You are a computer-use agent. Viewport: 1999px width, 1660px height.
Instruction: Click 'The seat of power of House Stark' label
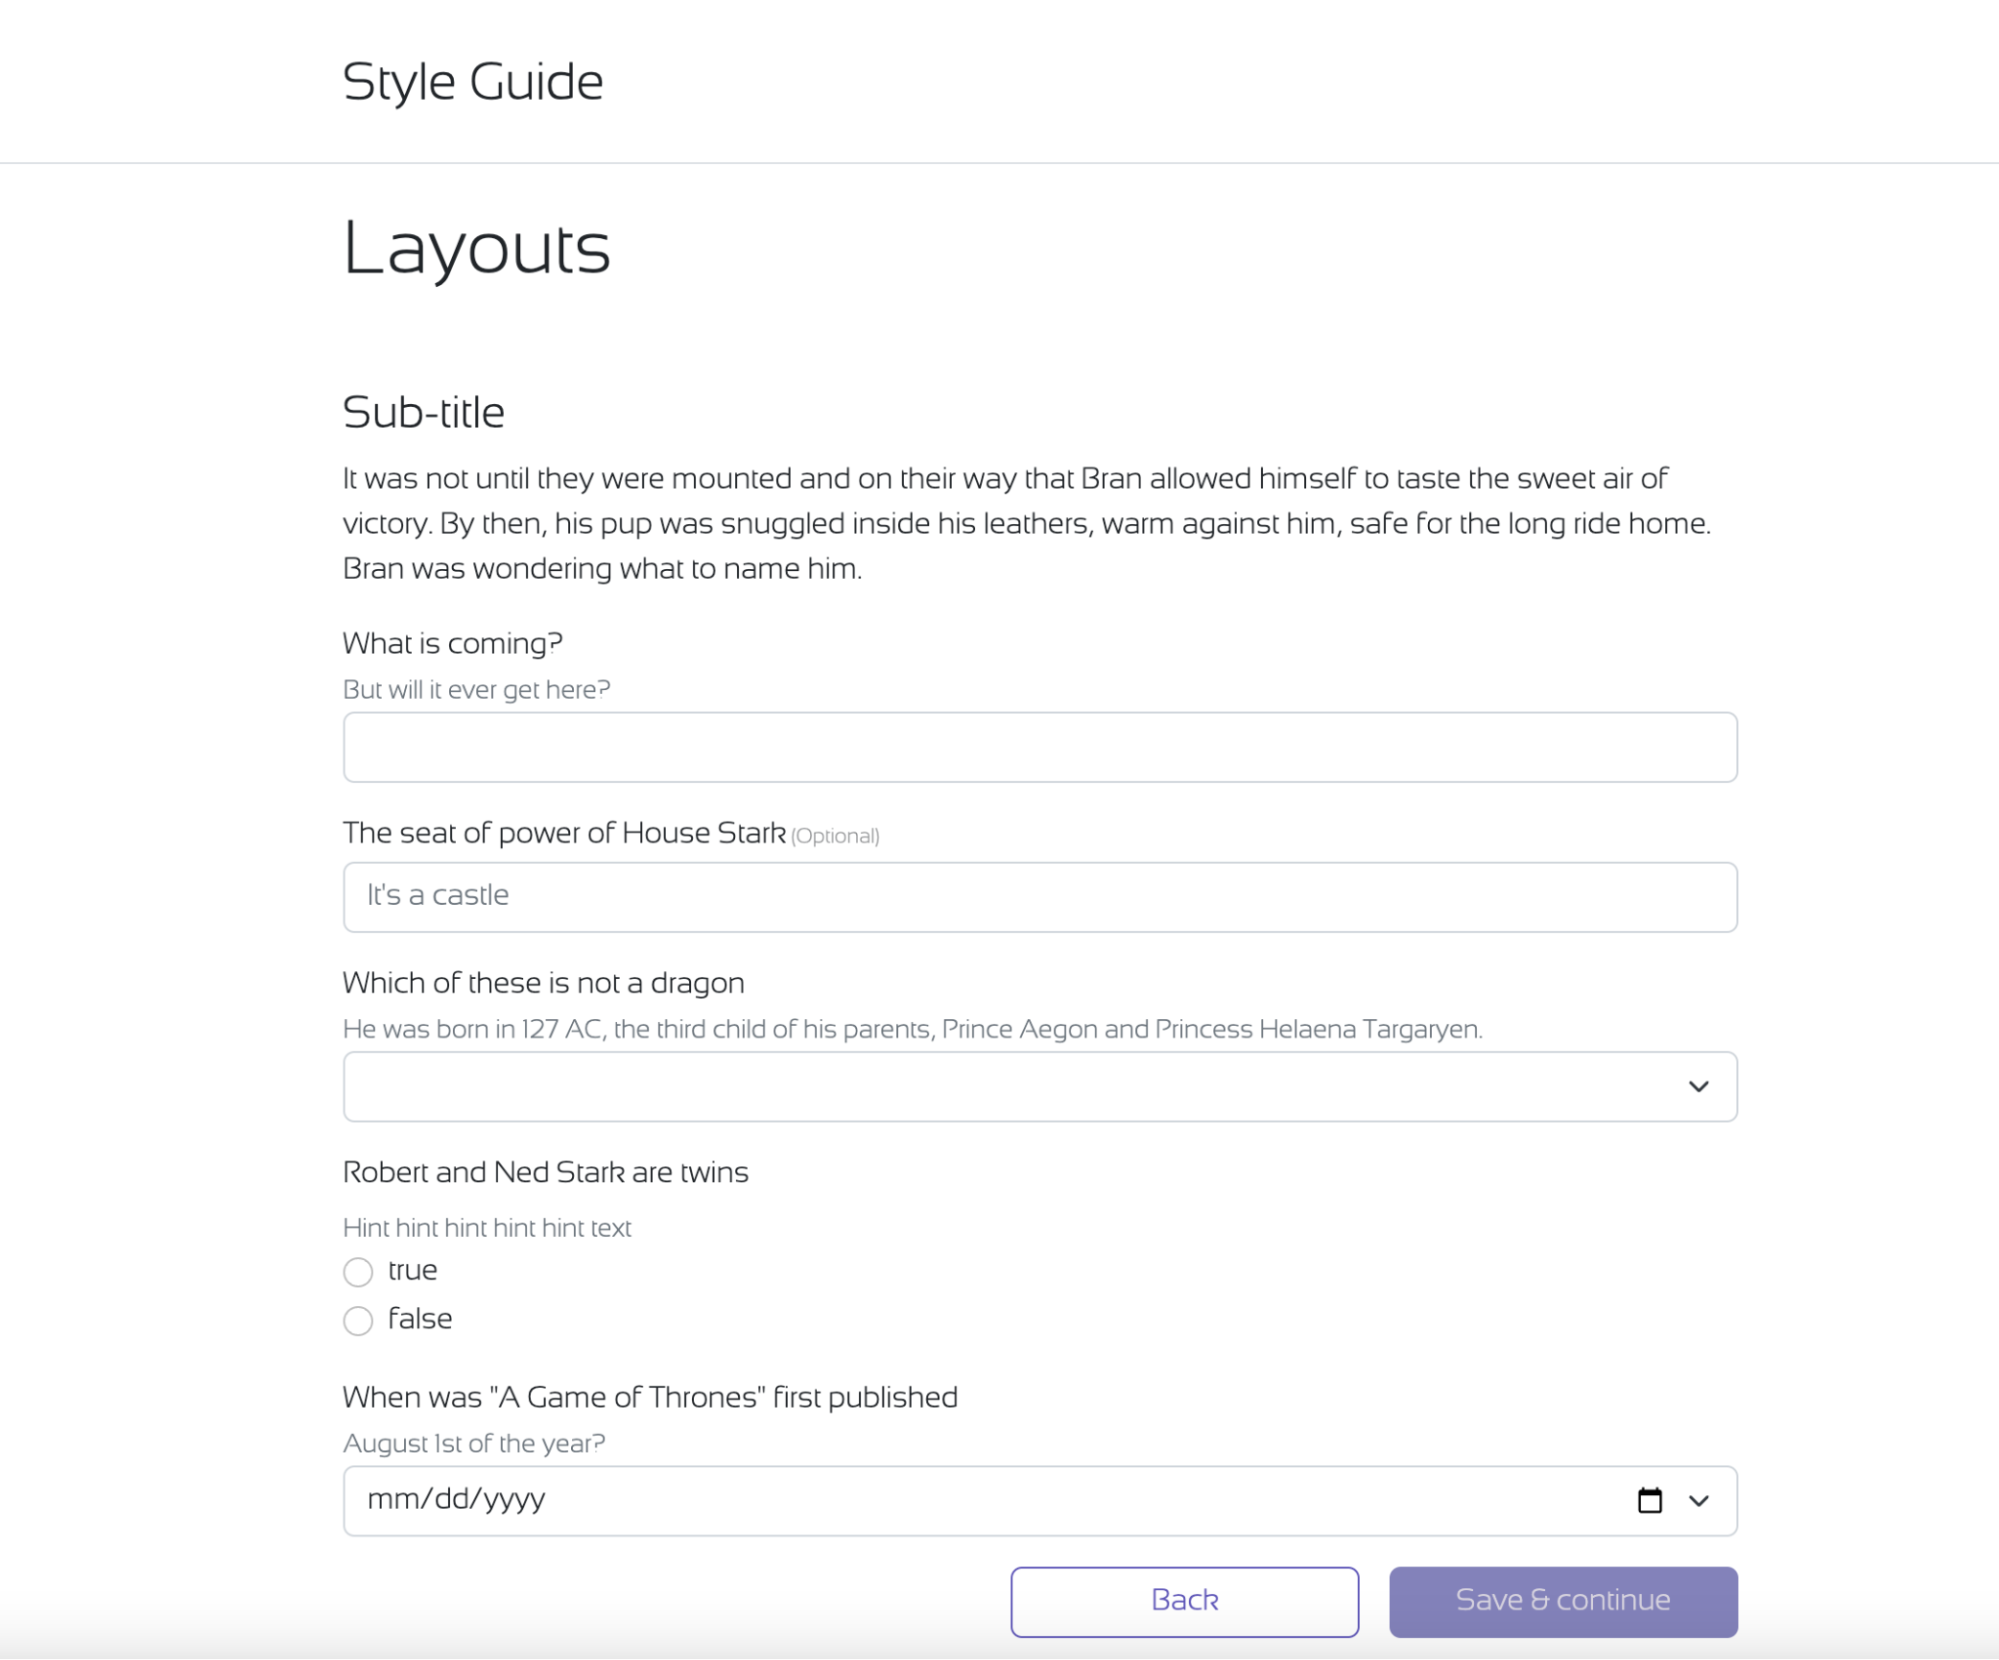pos(563,833)
